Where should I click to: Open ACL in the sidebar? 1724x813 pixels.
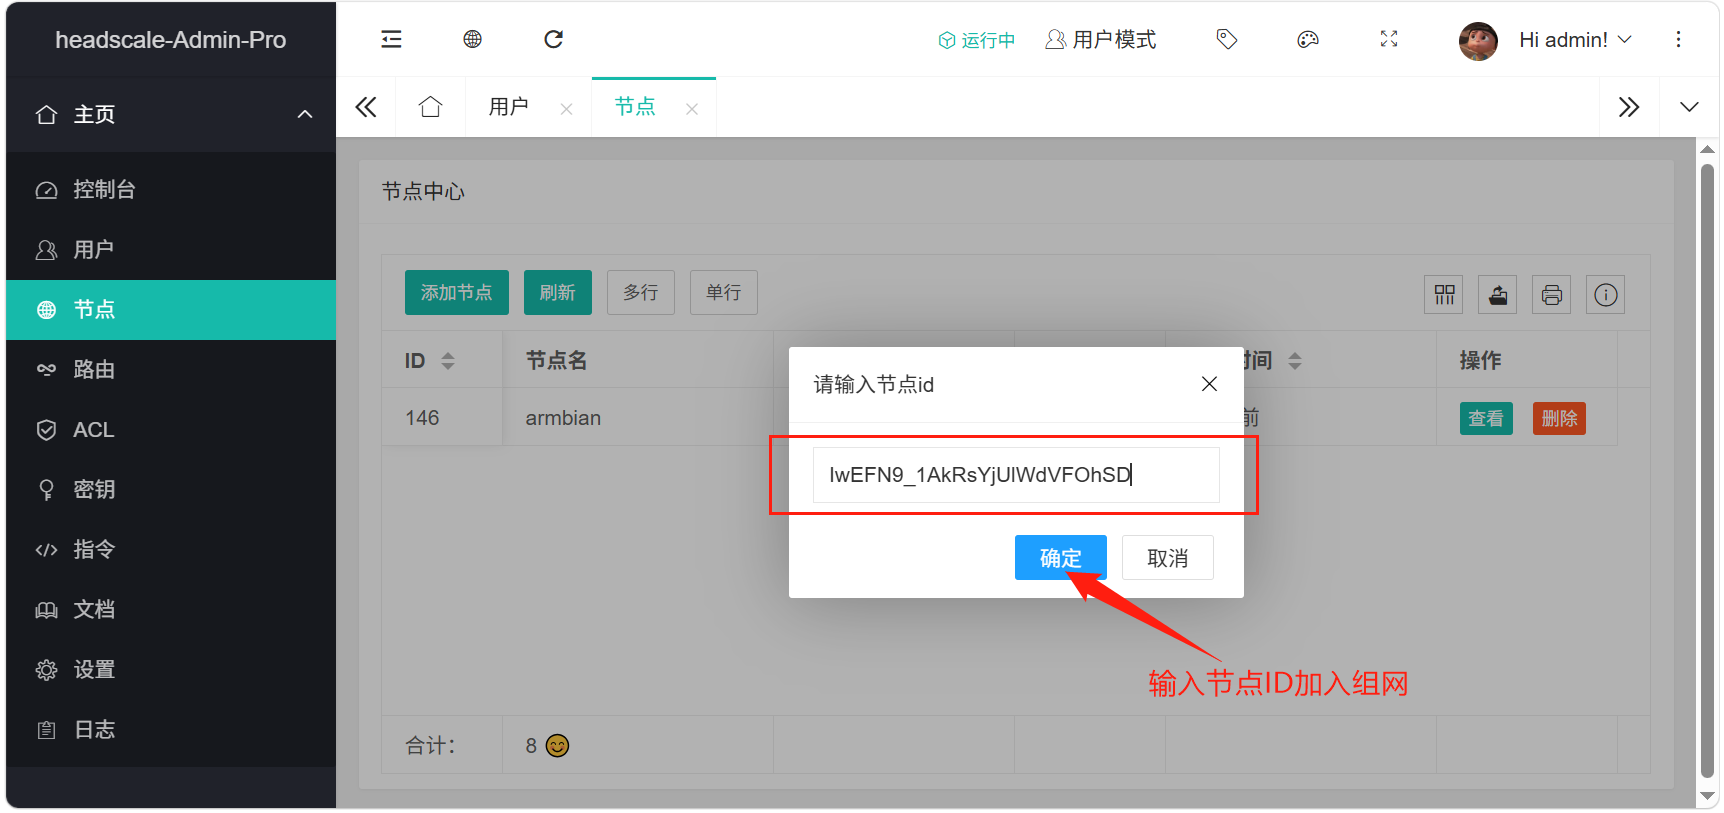point(171,430)
